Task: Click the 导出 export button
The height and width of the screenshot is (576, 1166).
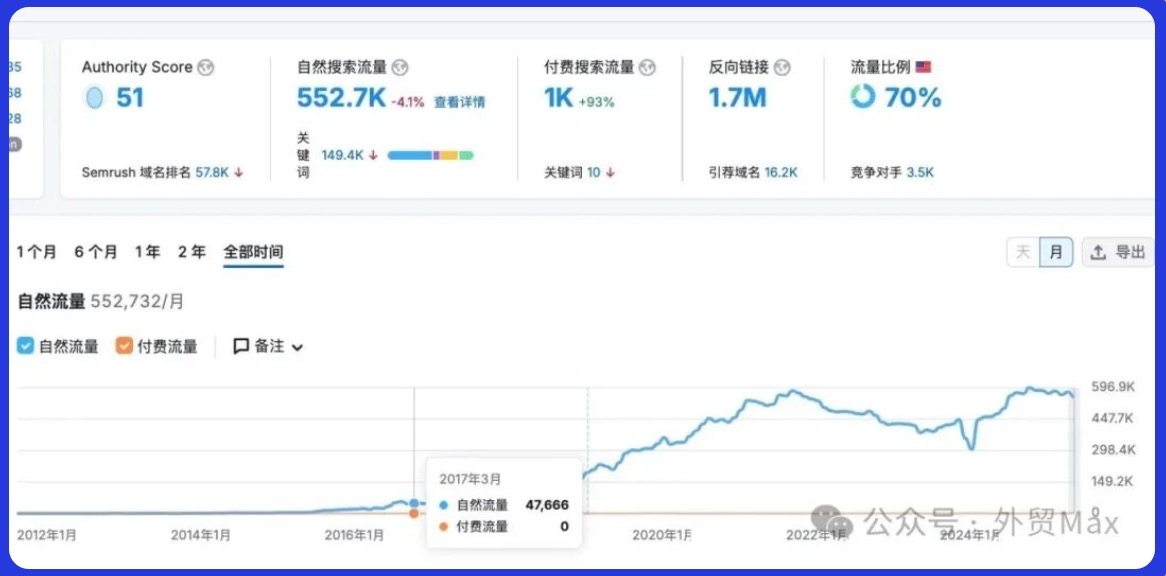Action: (x=1118, y=253)
